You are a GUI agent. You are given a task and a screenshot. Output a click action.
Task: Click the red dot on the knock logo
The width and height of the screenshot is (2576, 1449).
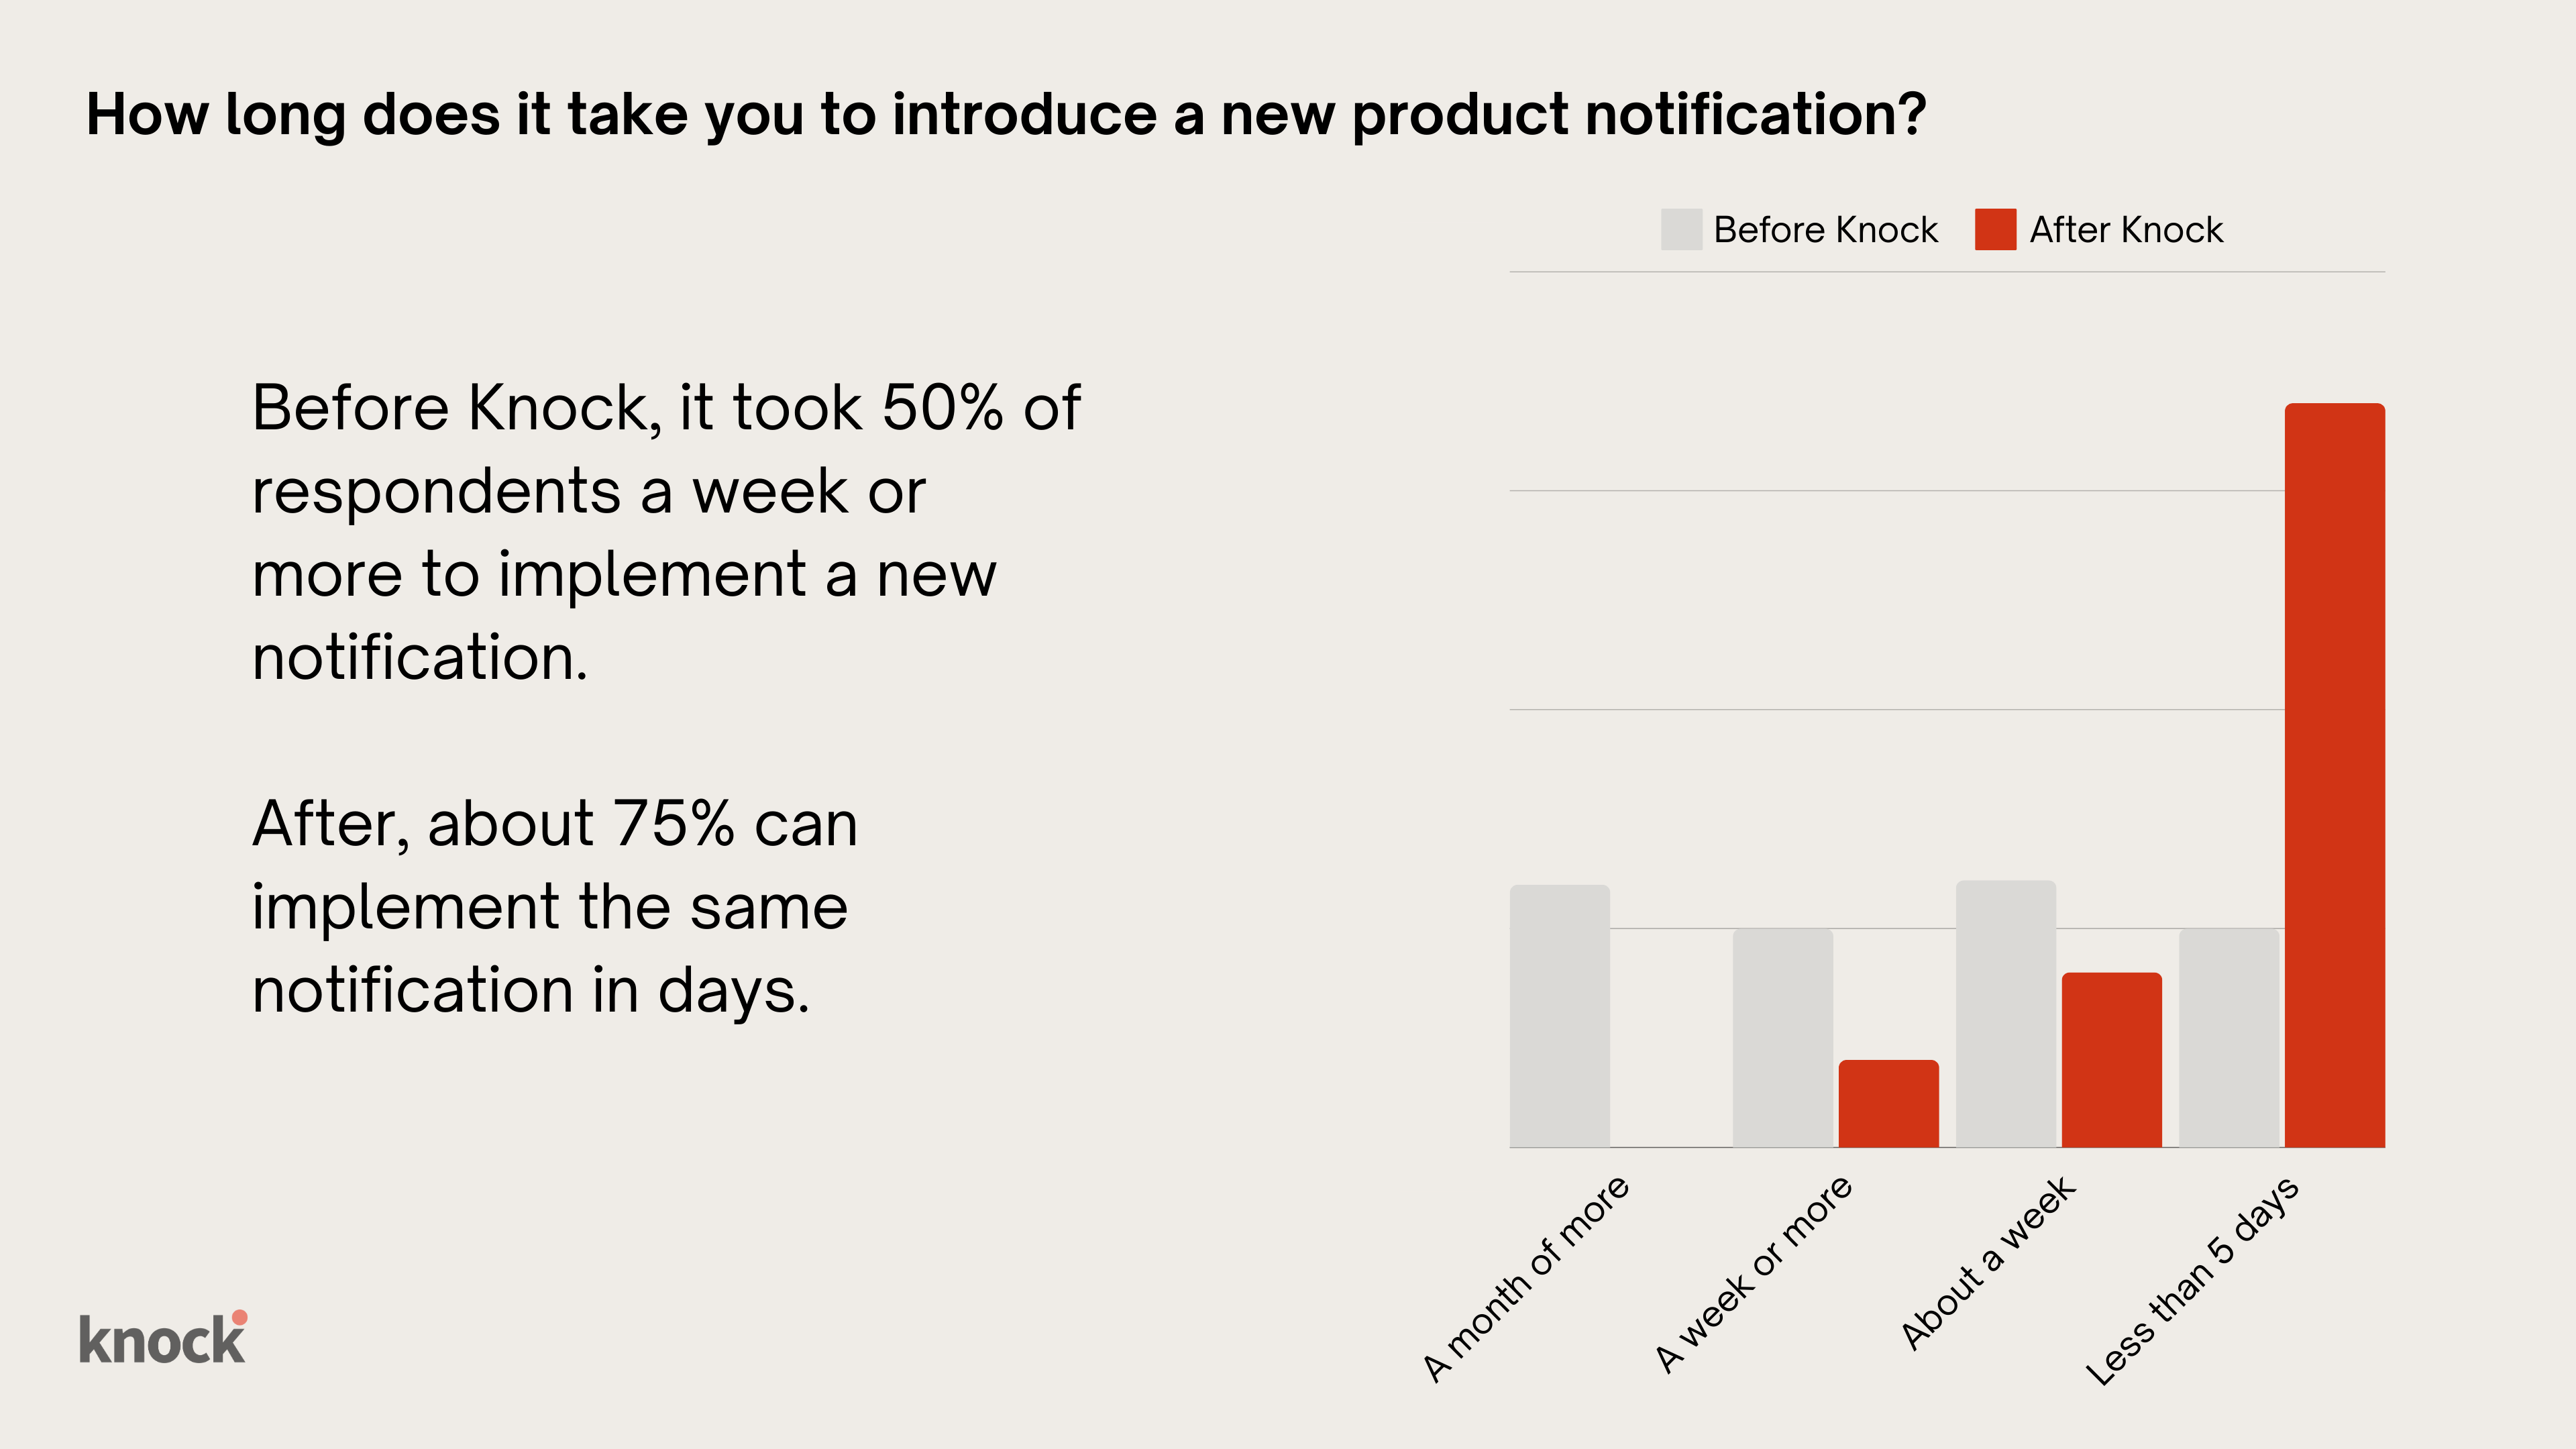pos(240,1317)
